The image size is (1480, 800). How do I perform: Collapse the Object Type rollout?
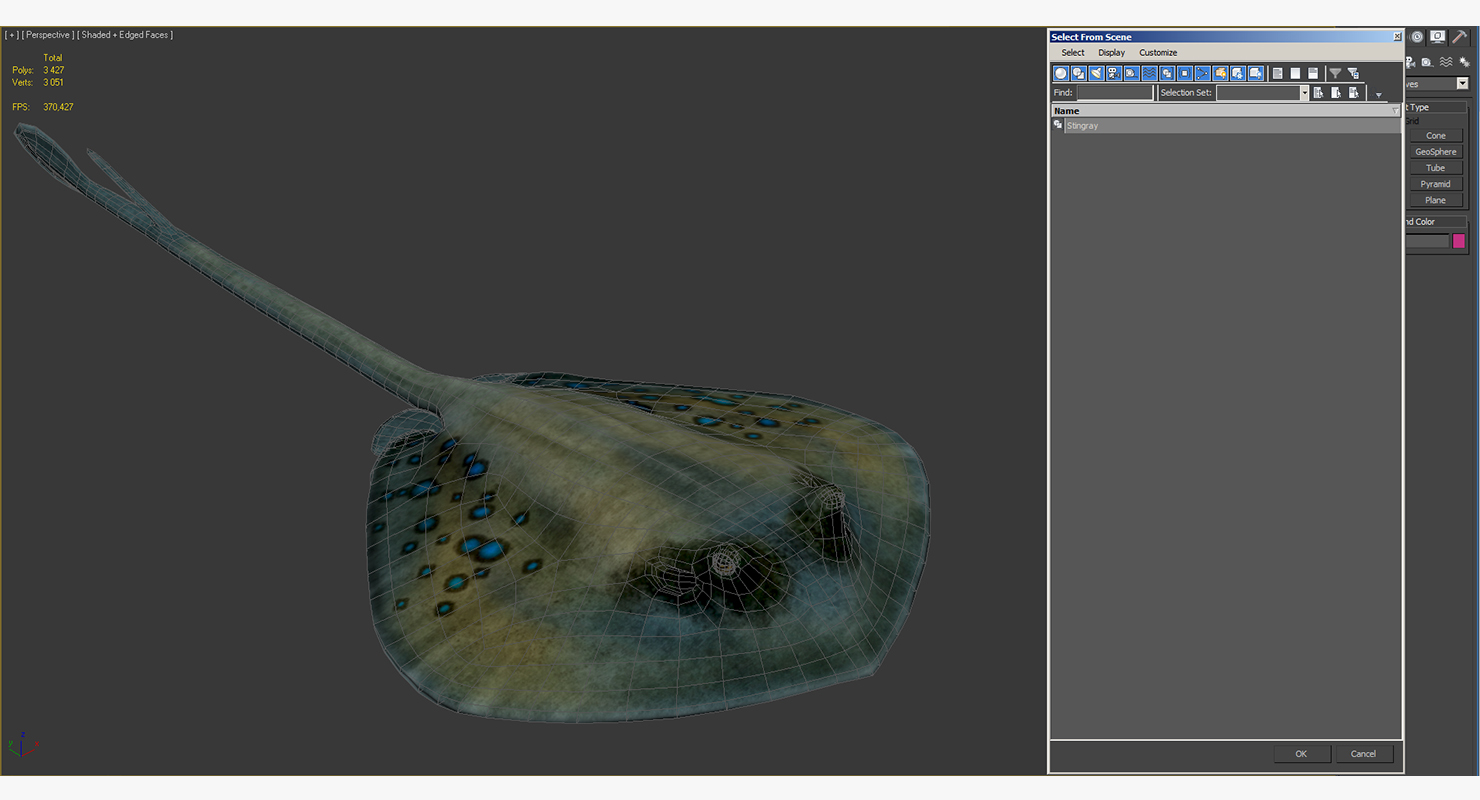[1436, 107]
